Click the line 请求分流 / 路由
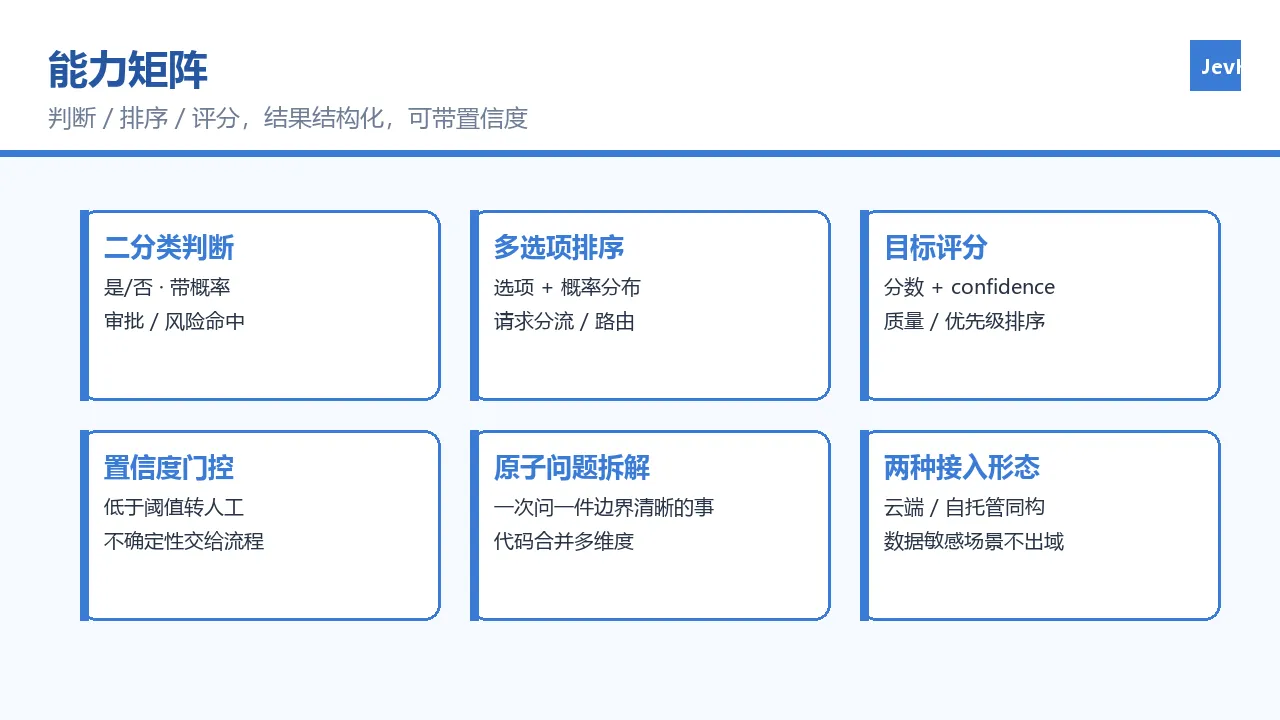The width and height of the screenshot is (1280, 720). pyautogui.click(x=564, y=321)
